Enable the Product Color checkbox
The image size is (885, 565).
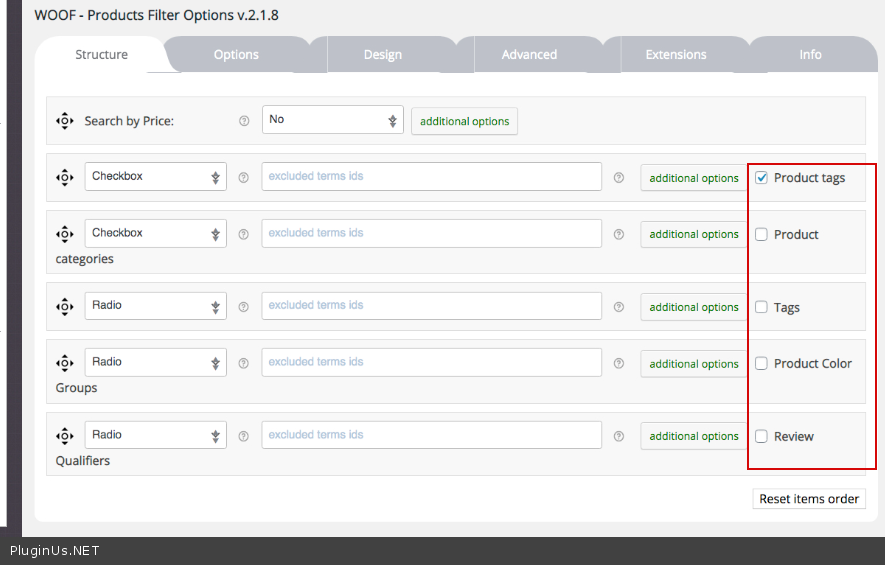point(762,363)
